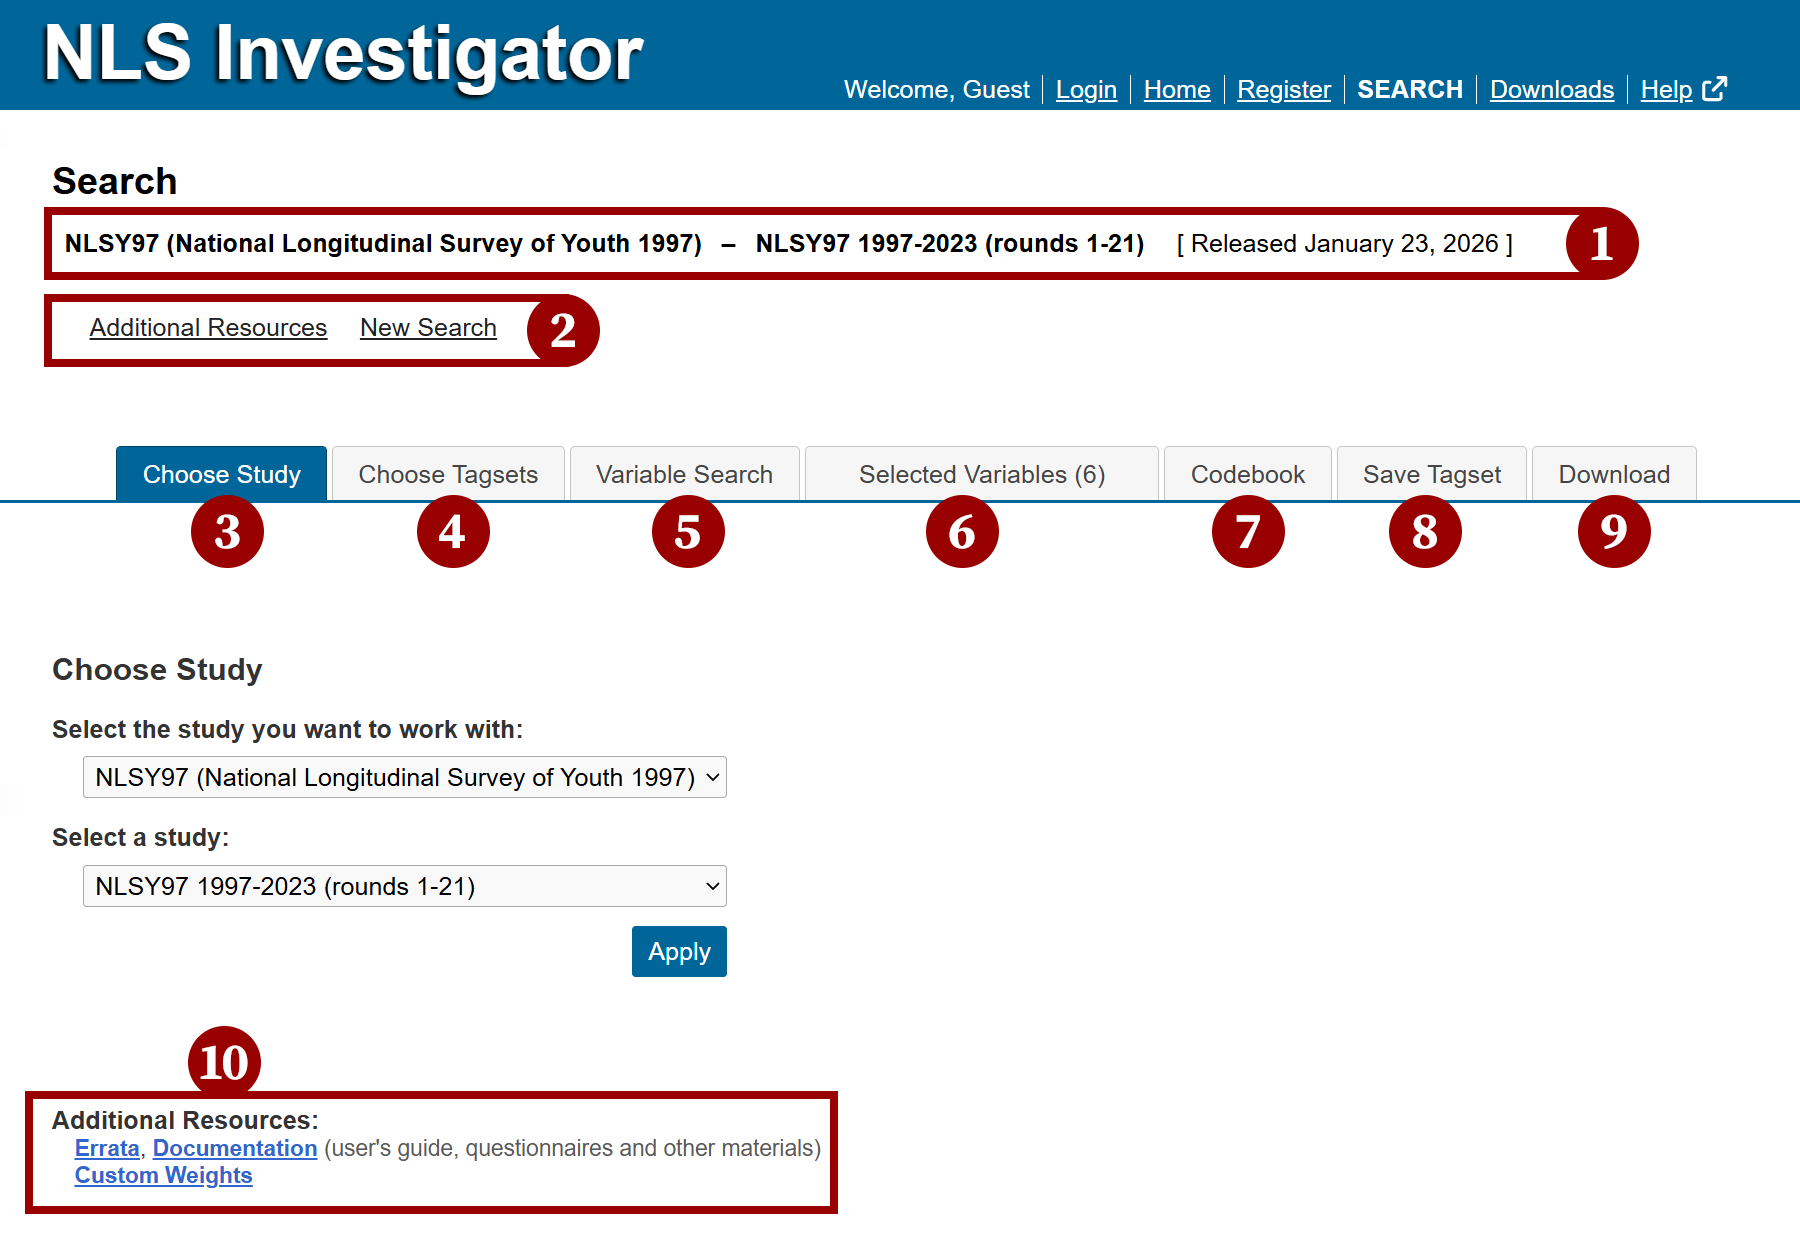This screenshot has height=1260, width=1800.
Task: Open the Register link
Action: (1284, 90)
